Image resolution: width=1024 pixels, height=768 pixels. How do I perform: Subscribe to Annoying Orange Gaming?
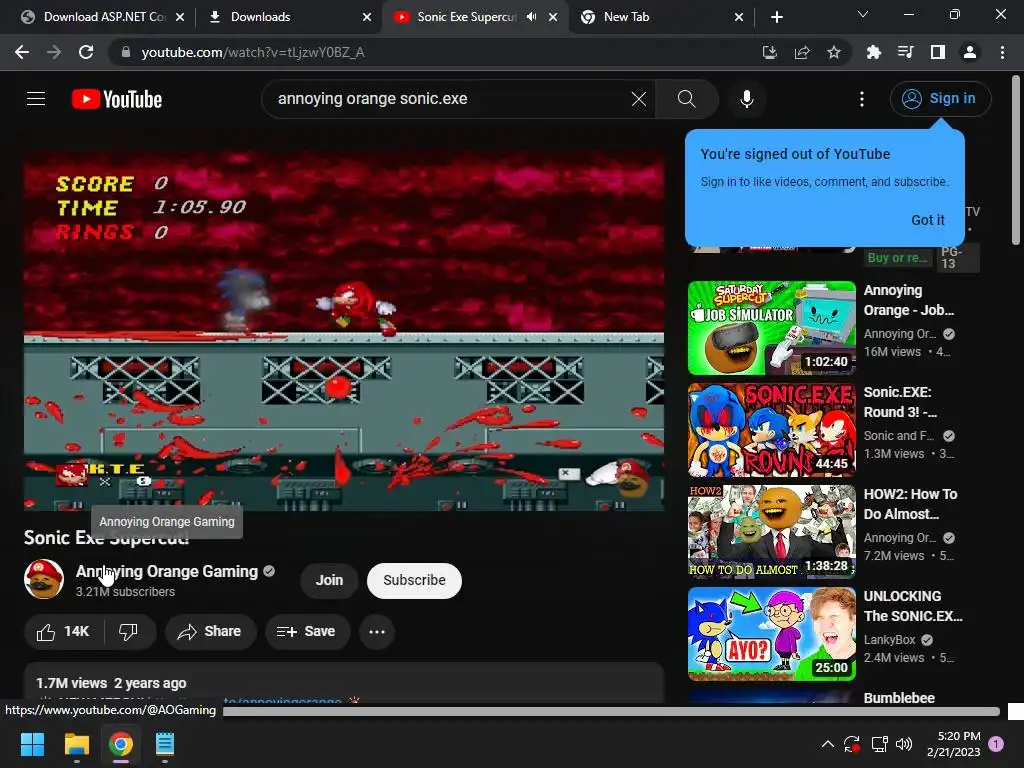(414, 580)
